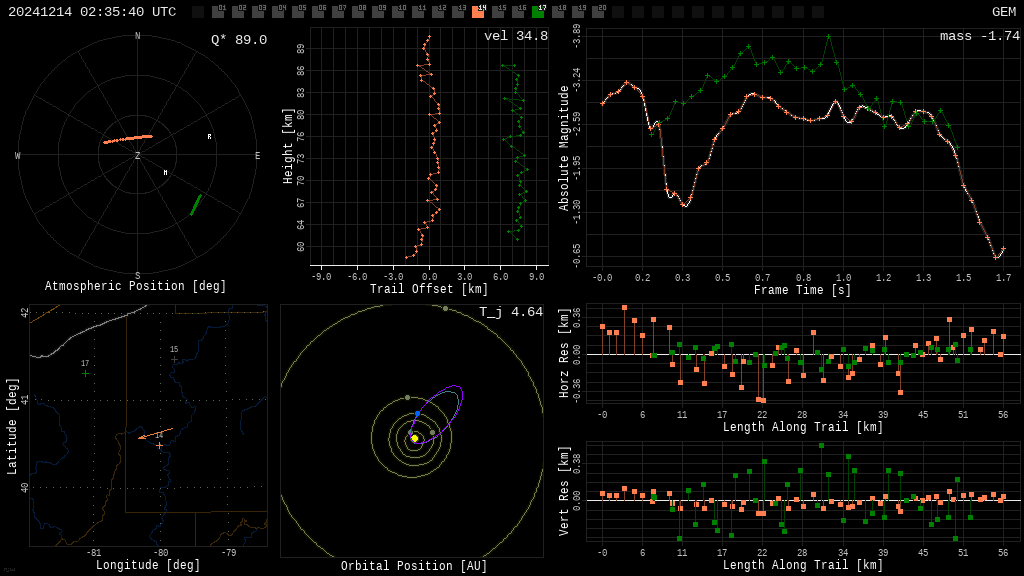Click the R marker in polar plot
This screenshot has width=1024, height=576.
click(x=209, y=137)
